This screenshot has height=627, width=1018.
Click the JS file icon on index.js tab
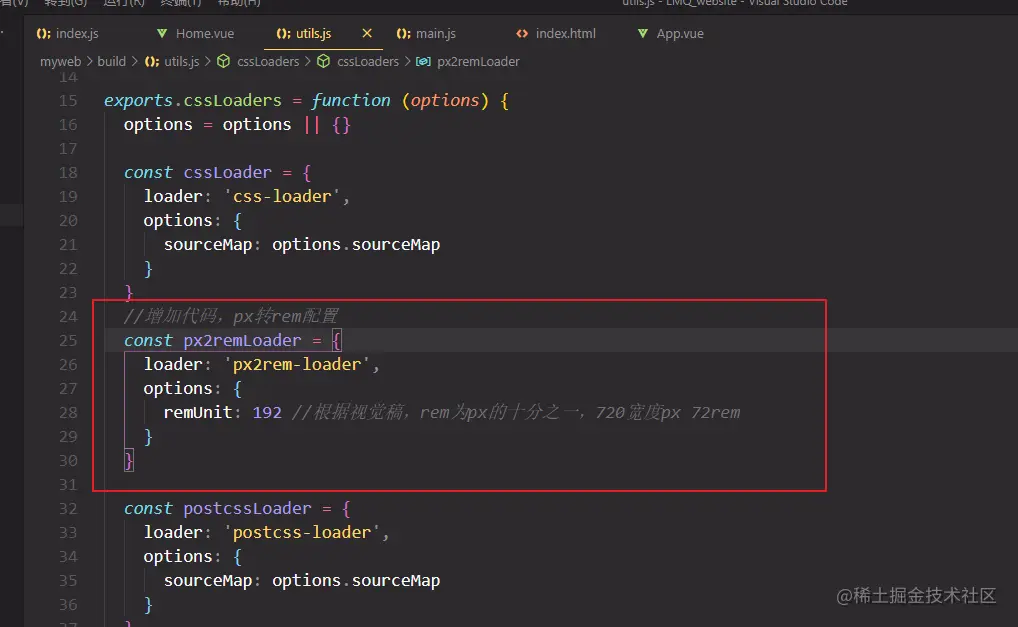43,33
